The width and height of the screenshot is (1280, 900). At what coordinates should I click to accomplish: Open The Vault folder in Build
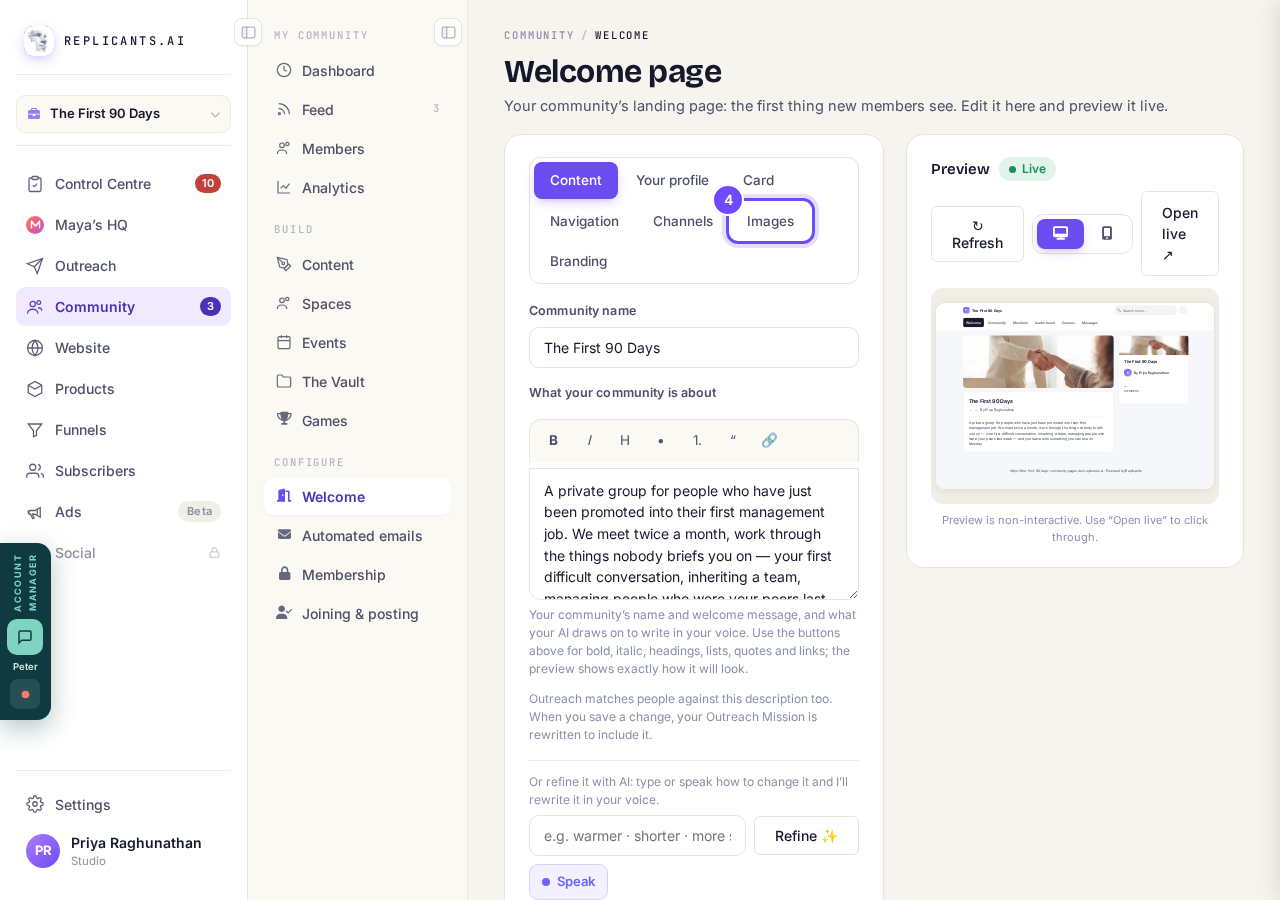357,381
